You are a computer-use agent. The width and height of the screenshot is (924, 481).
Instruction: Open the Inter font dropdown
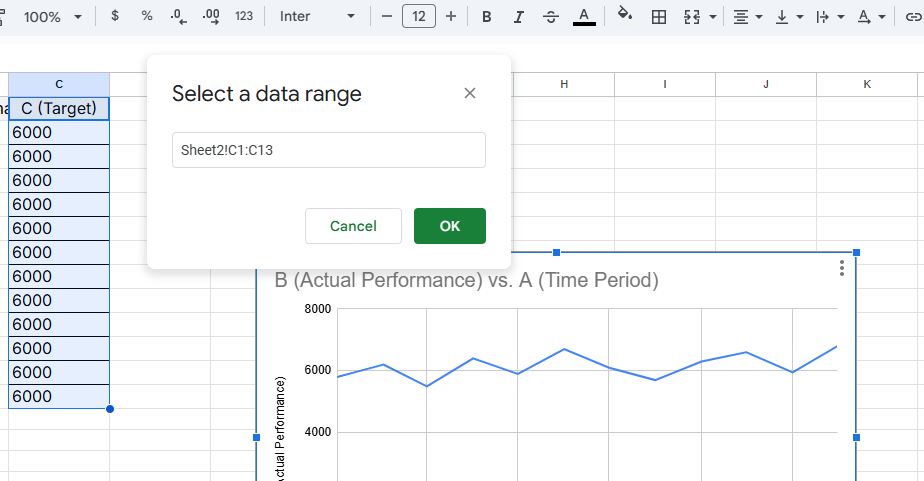click(x=318, y=17)
